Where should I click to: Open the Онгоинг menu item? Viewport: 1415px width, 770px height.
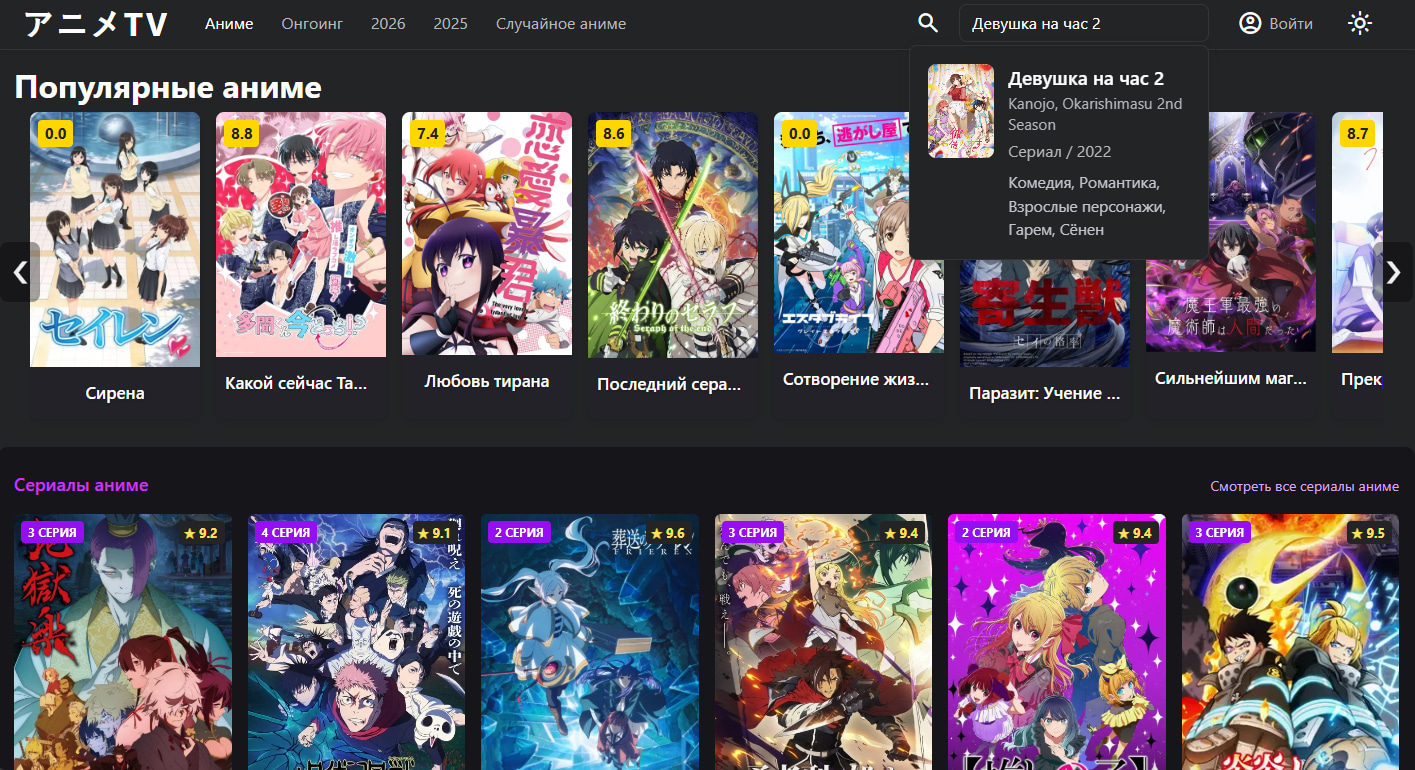[312, 24]
